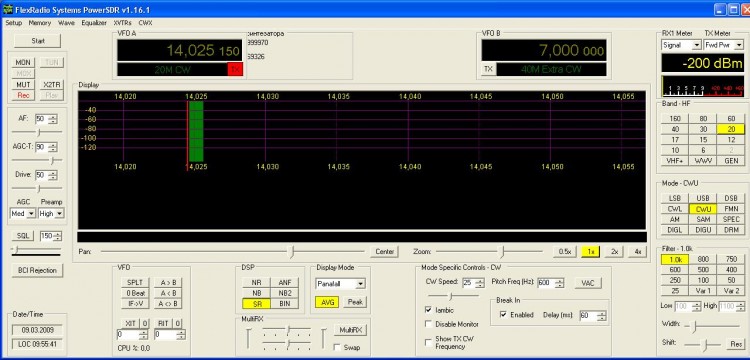The image size is (750, 360).
Task: Toggle the X2TR button
Action: [51, 85]
